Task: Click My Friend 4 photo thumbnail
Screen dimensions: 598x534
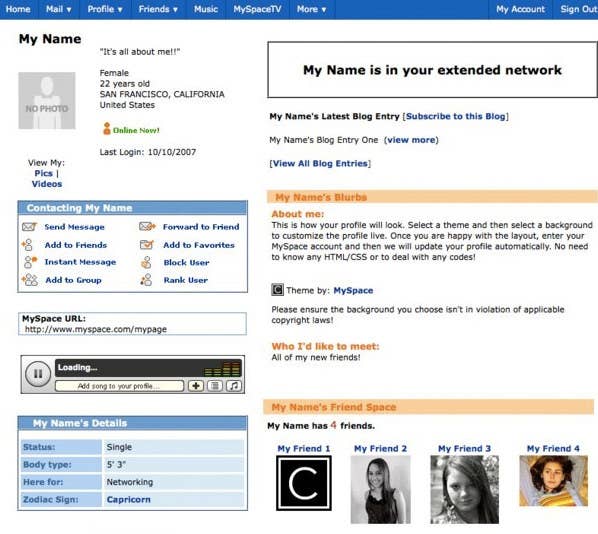Action: [553, 481]
